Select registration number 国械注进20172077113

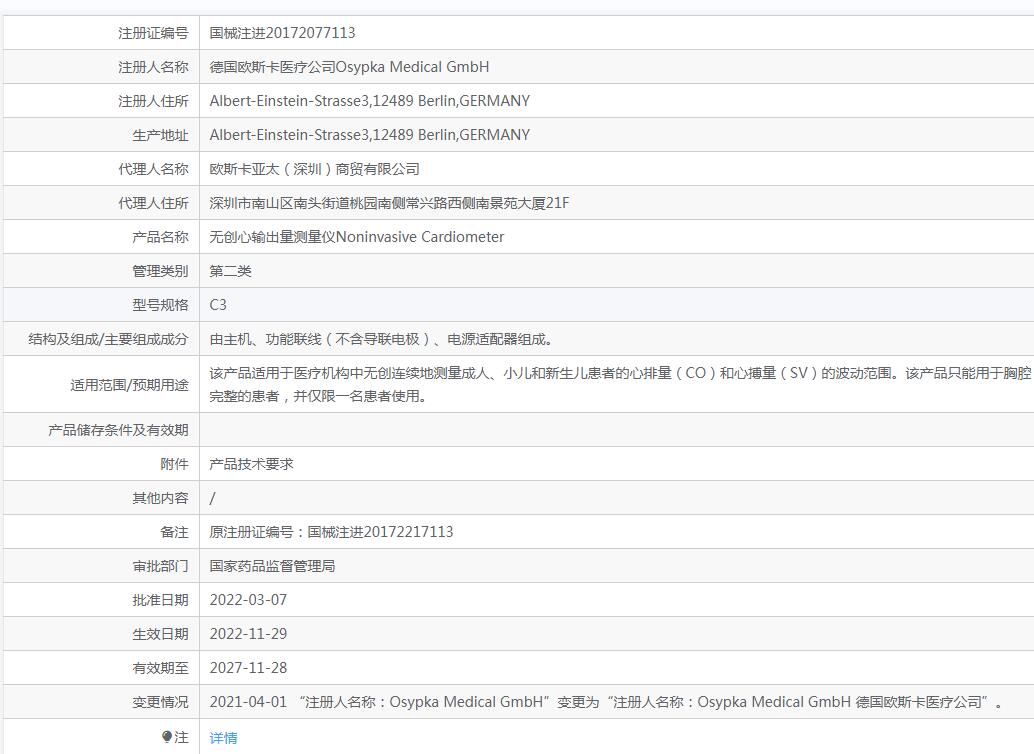point(282,33)
